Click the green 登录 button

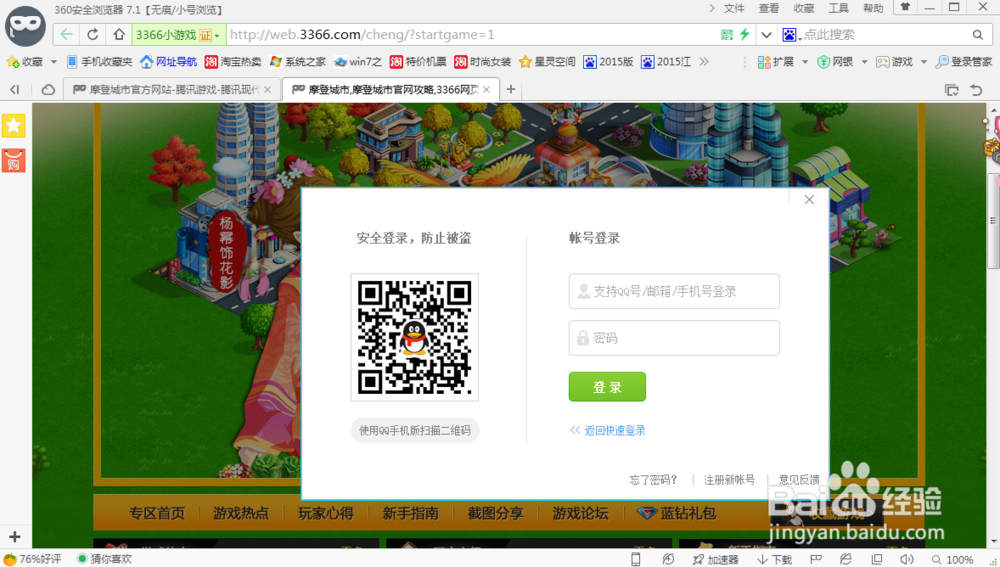(607, 387)
